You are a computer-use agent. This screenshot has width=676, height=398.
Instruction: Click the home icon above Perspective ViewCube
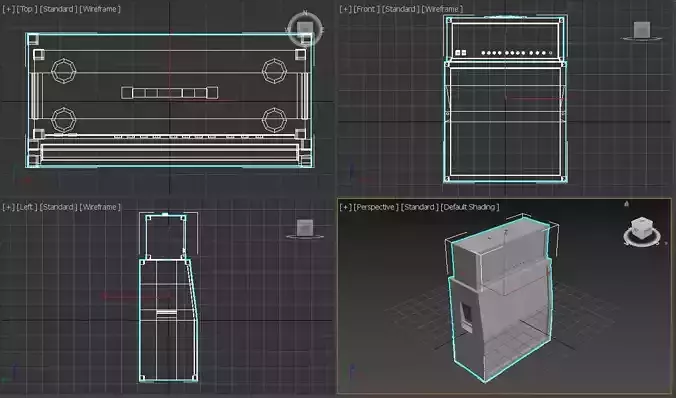coord(626,204)
